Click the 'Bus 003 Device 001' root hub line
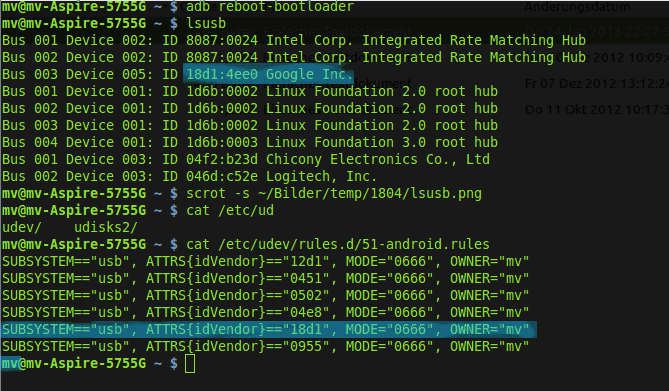 [250, 125]
